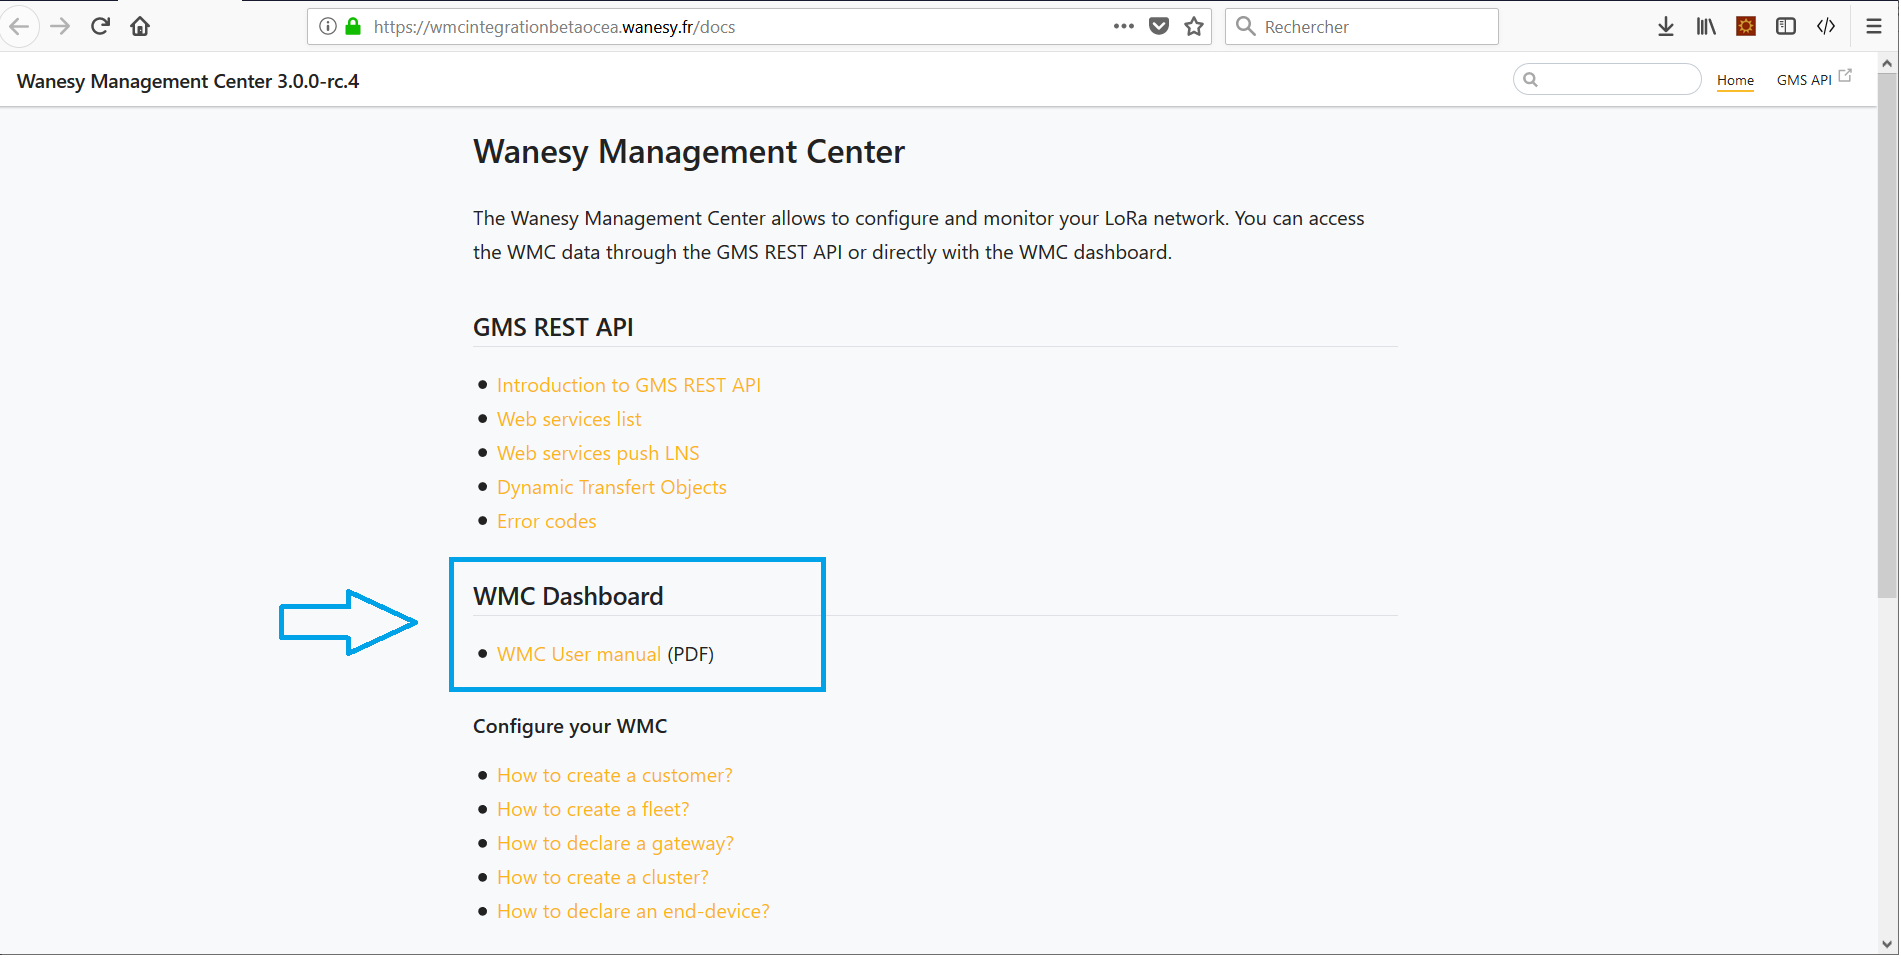The image size is (1901, 959).
Task: Toggle the sidebar panel icon
Action: 1785,26
